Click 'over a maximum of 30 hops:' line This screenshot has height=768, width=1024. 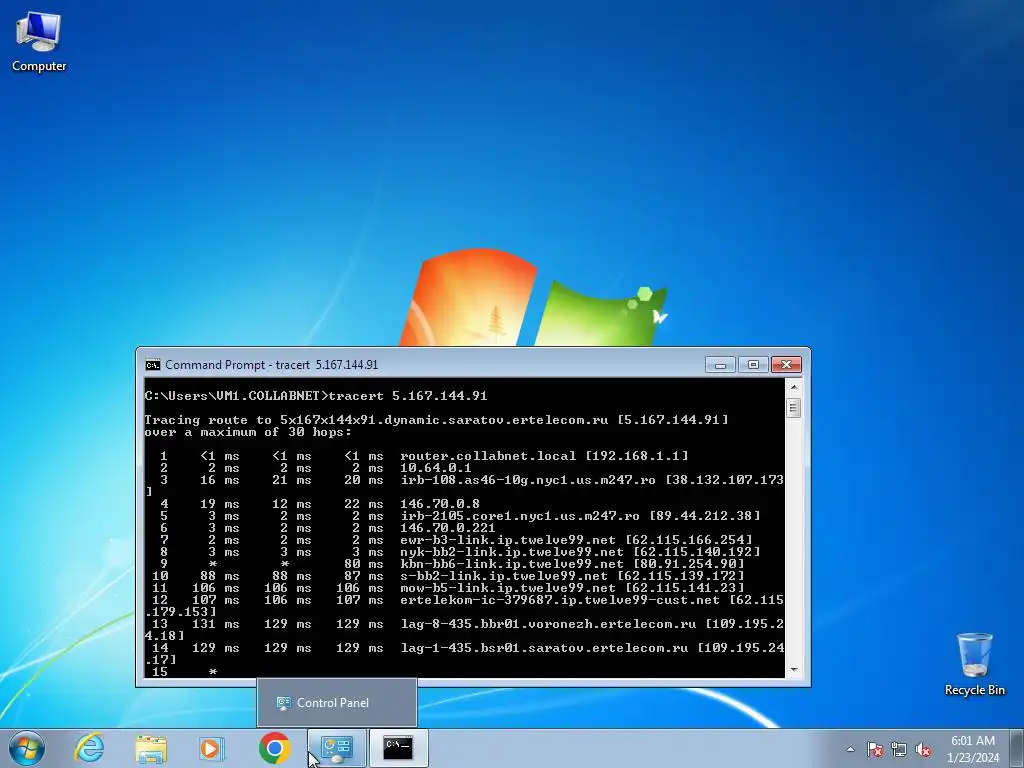pyautogui.click(x=248, y=432)
